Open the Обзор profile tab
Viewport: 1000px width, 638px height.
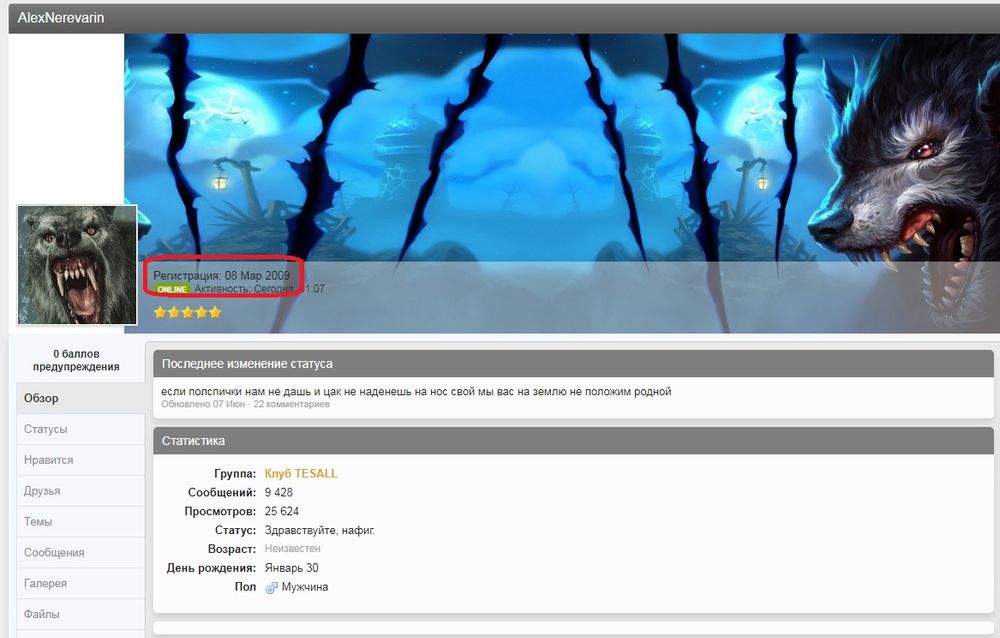pos(80,398)
